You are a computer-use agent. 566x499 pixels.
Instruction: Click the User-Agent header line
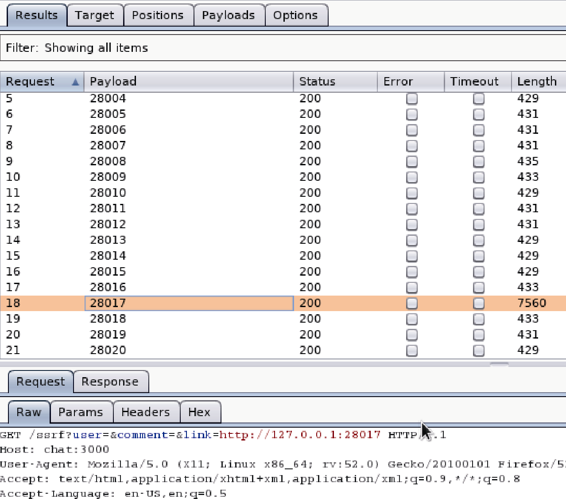tap(283, 464)
